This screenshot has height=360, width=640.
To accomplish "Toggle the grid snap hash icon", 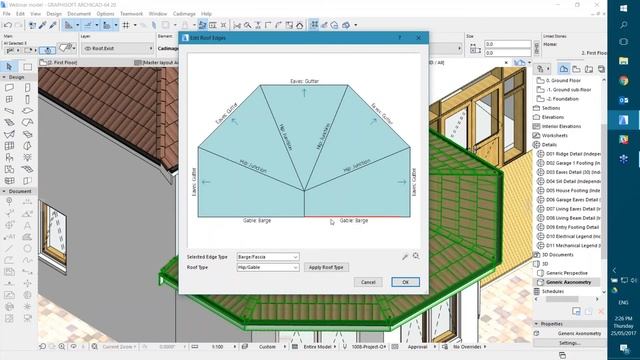I will 126,25.
